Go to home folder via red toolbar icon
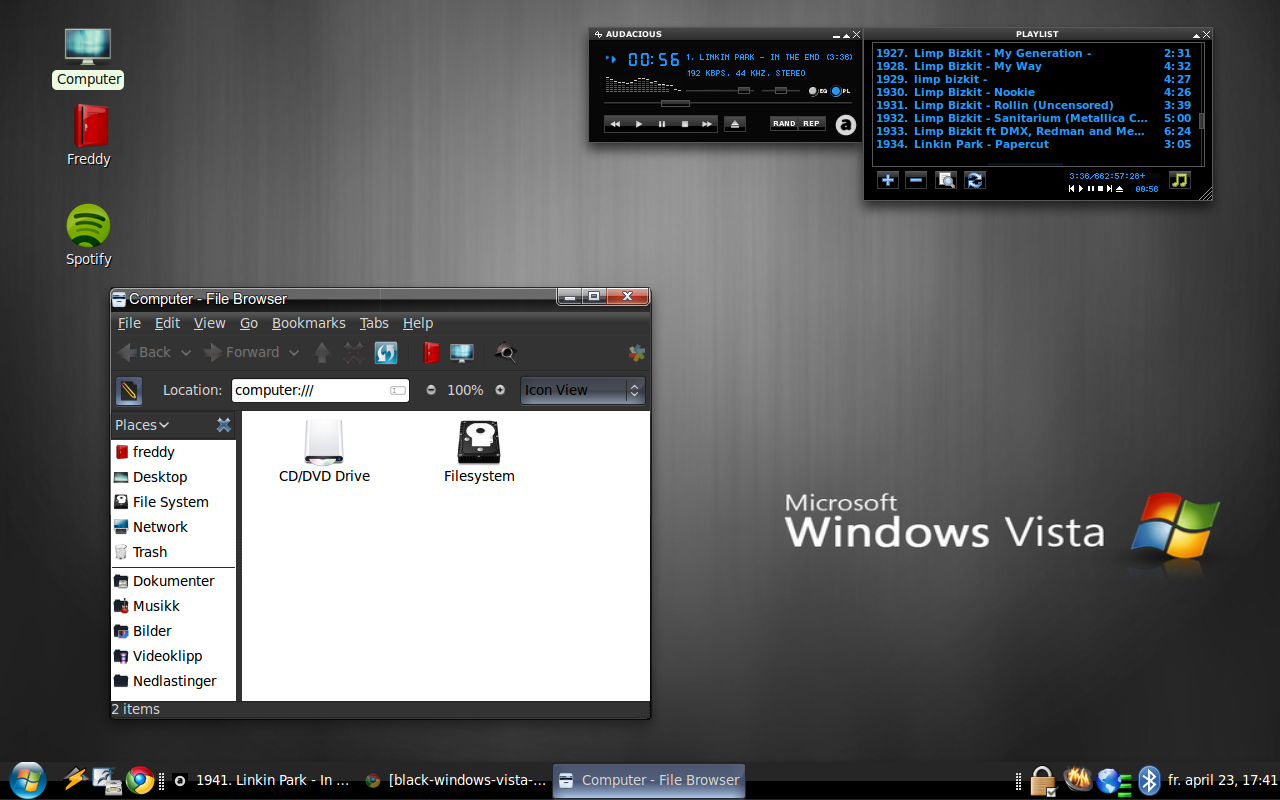 pos(432,352)
